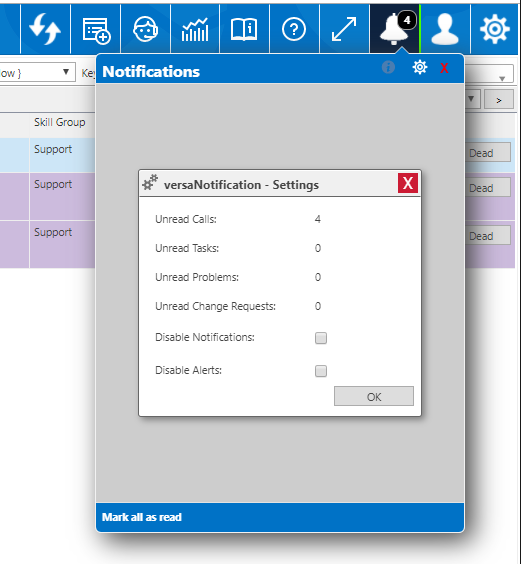Click the notifications bell icon
The height and width of the screenshot is (564, 521).
pyautogui.click(x=393, y=29)
